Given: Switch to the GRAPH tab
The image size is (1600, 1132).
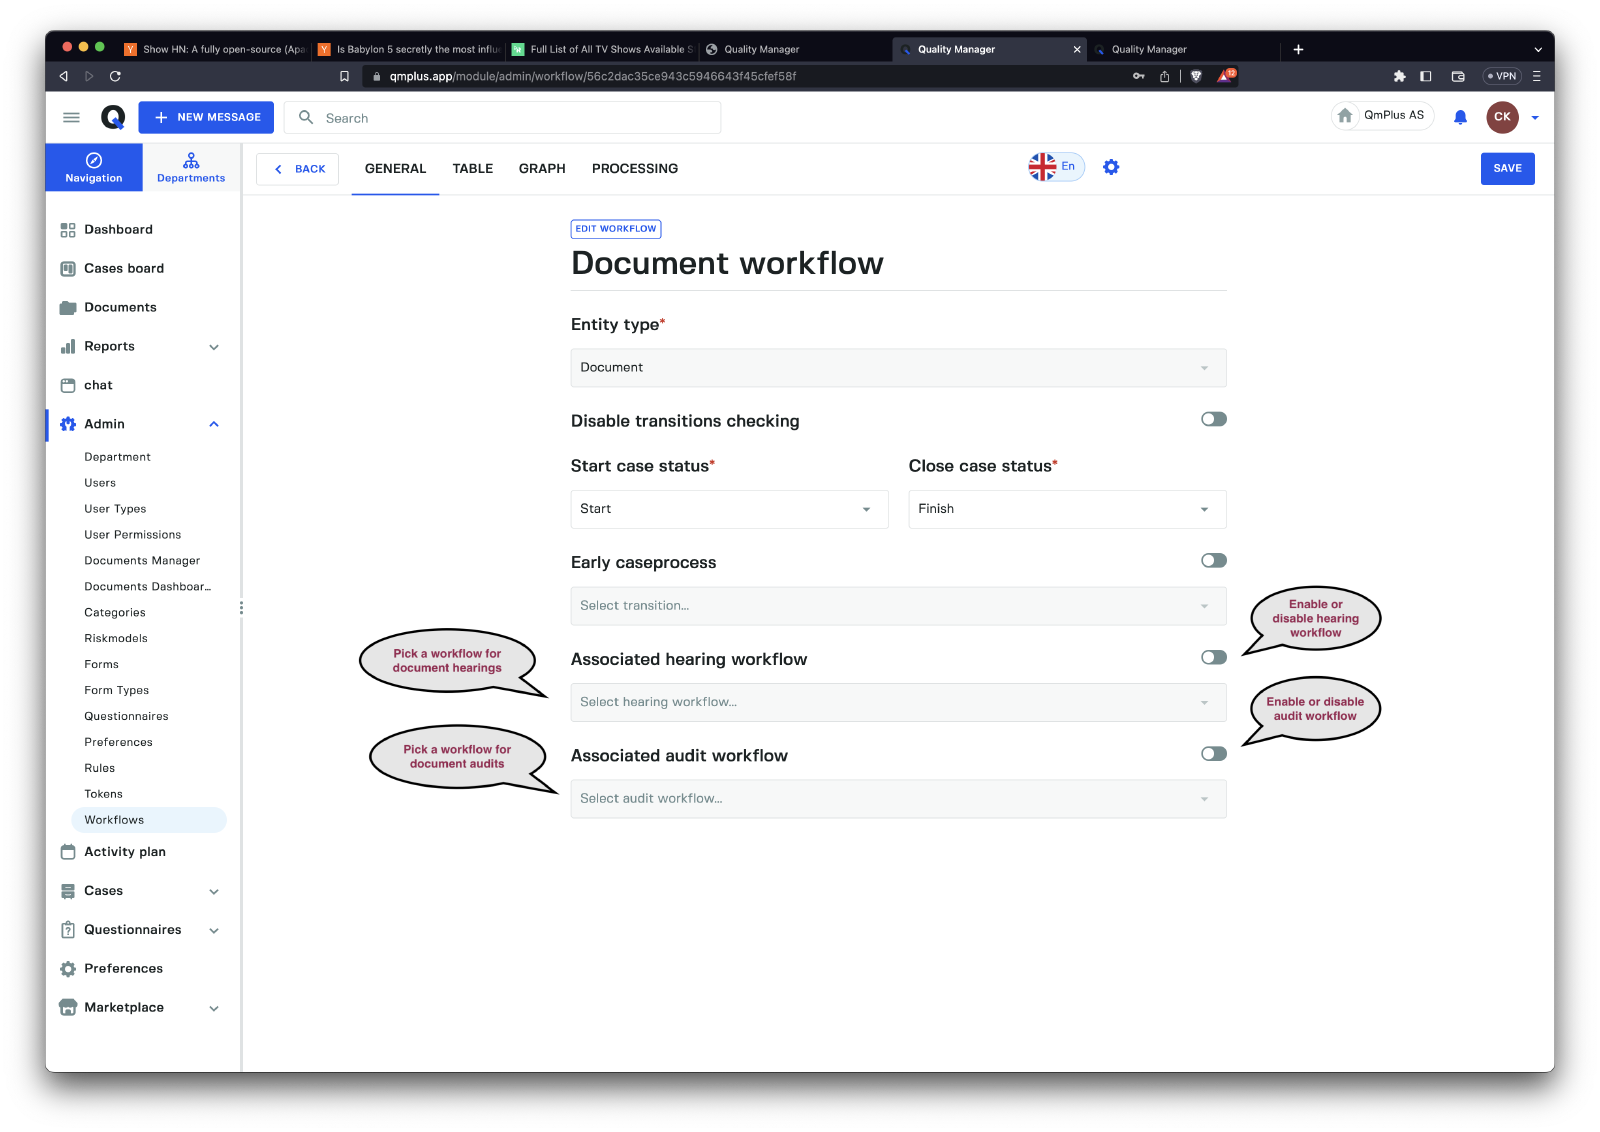Looking at the screenshot, I should tap(542, 169).
